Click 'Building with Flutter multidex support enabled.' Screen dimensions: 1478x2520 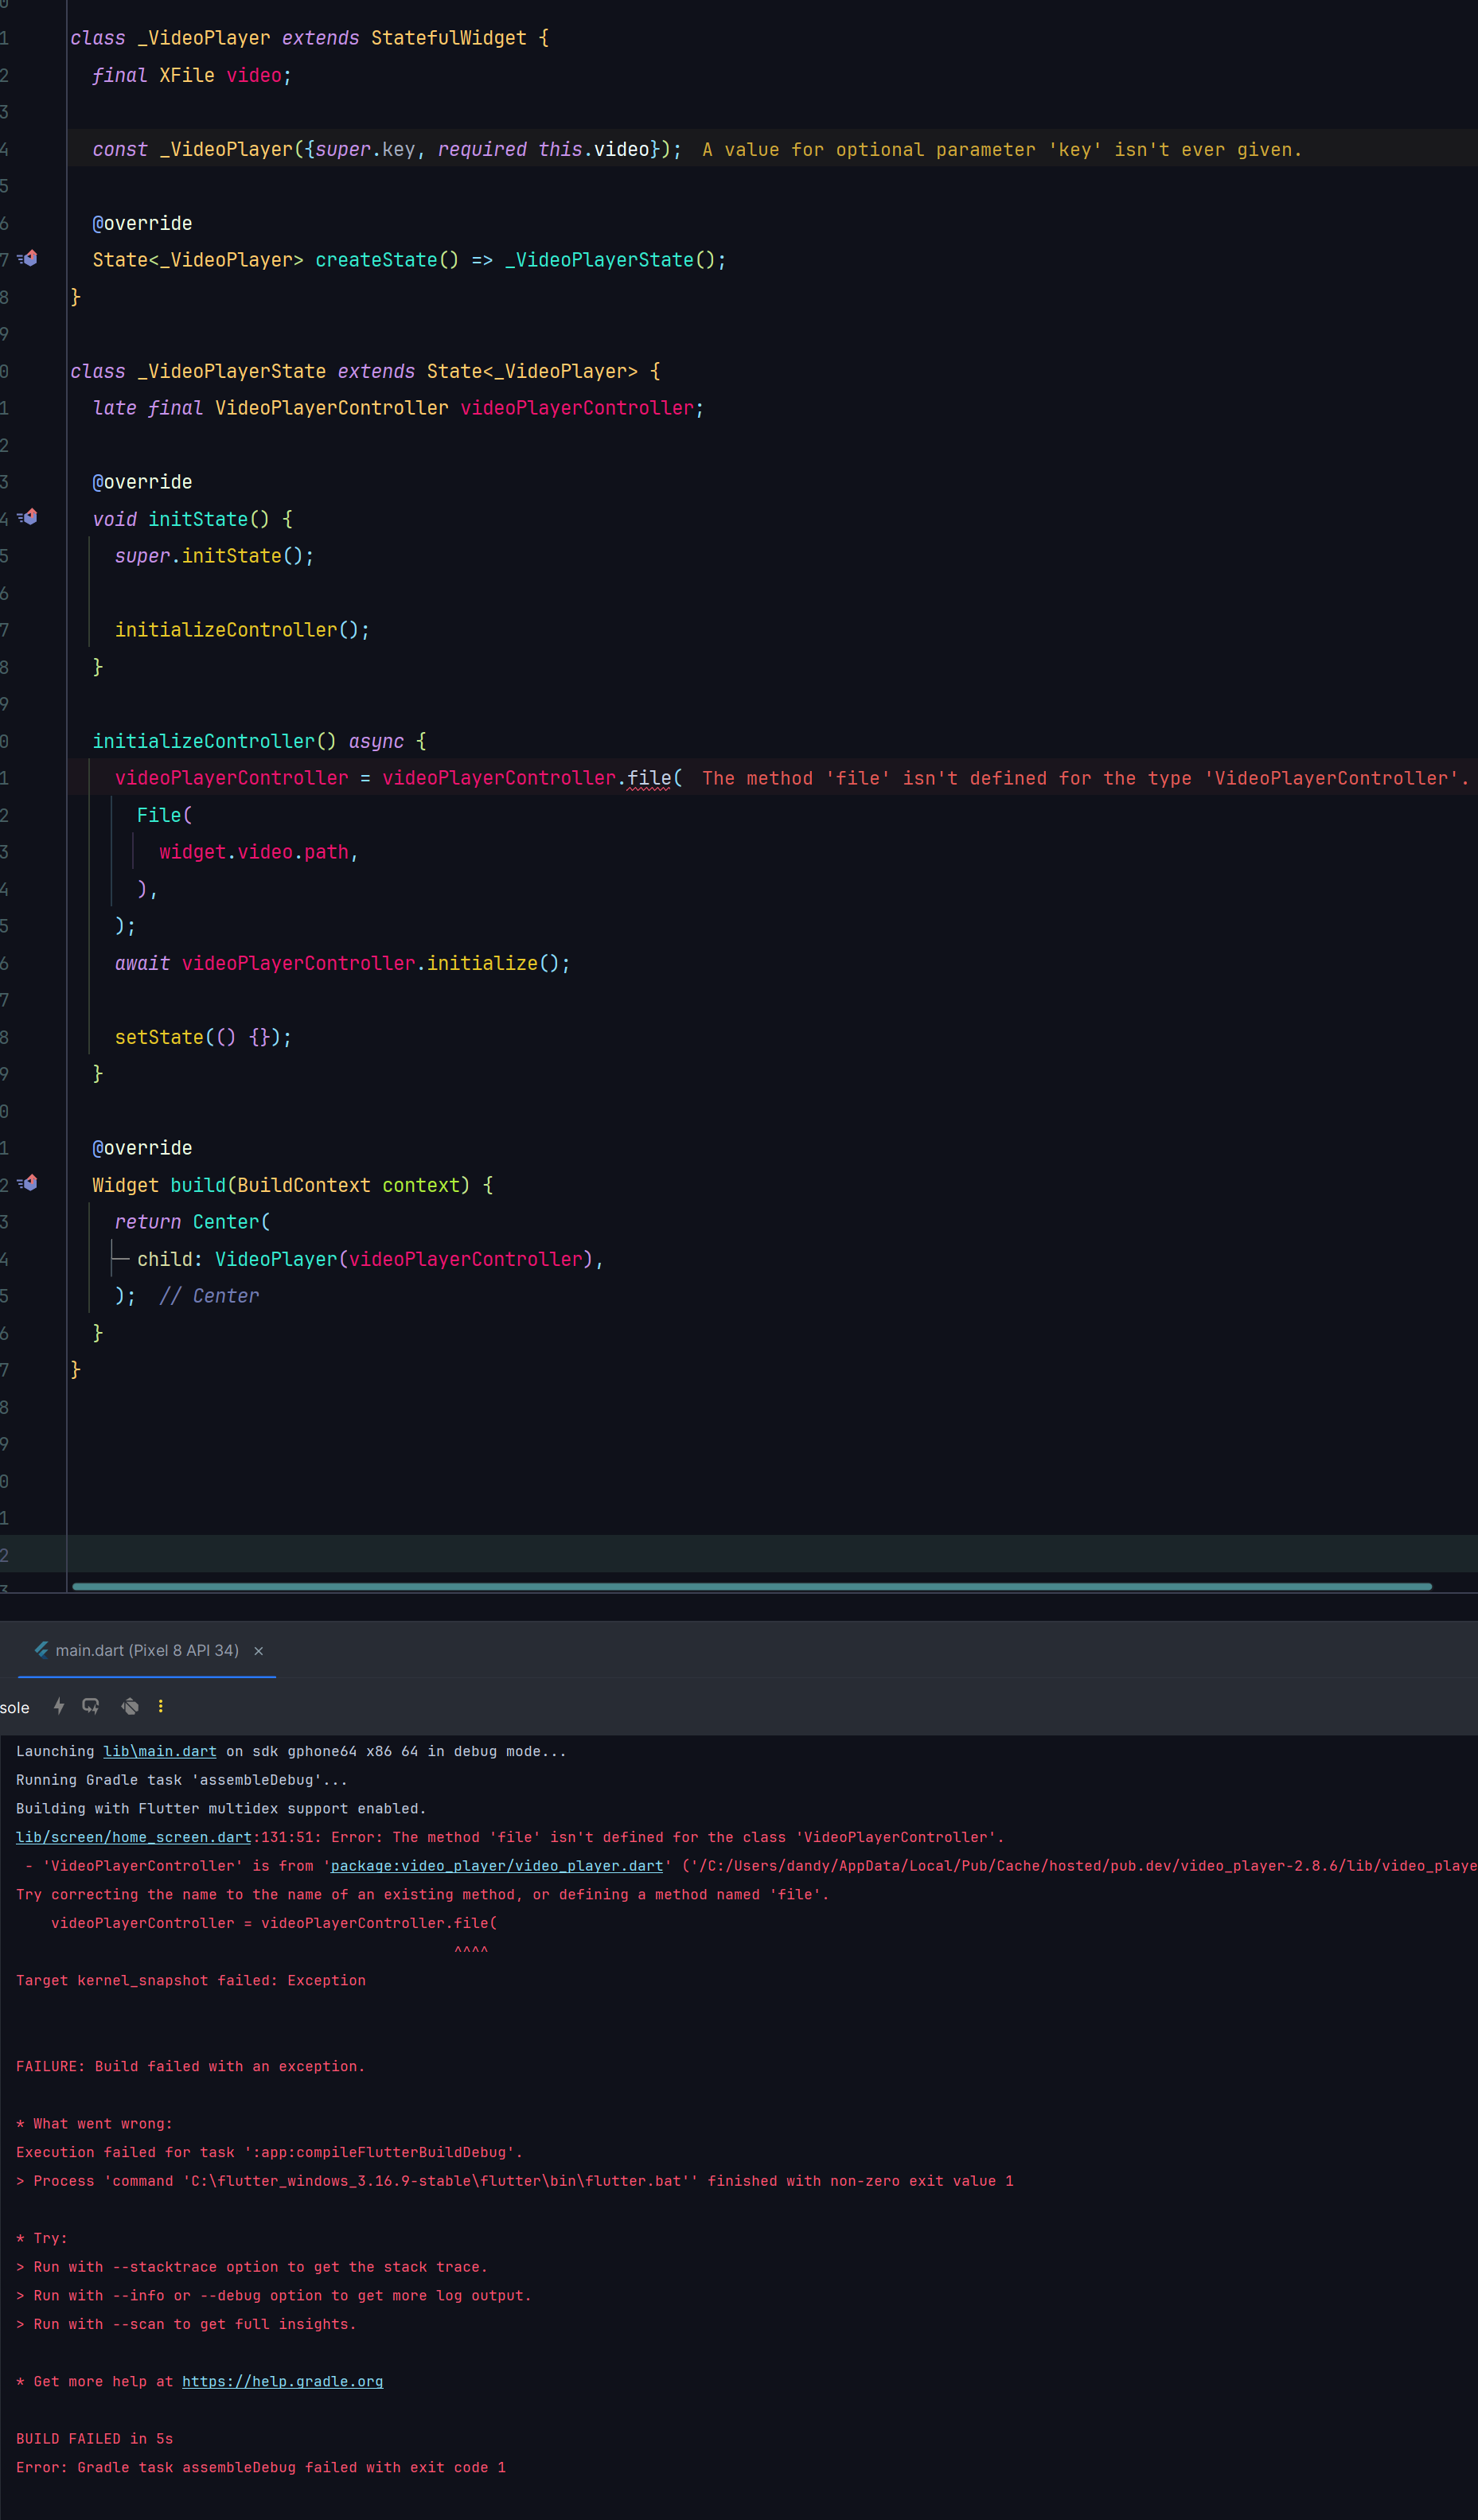coord(221,1808)
